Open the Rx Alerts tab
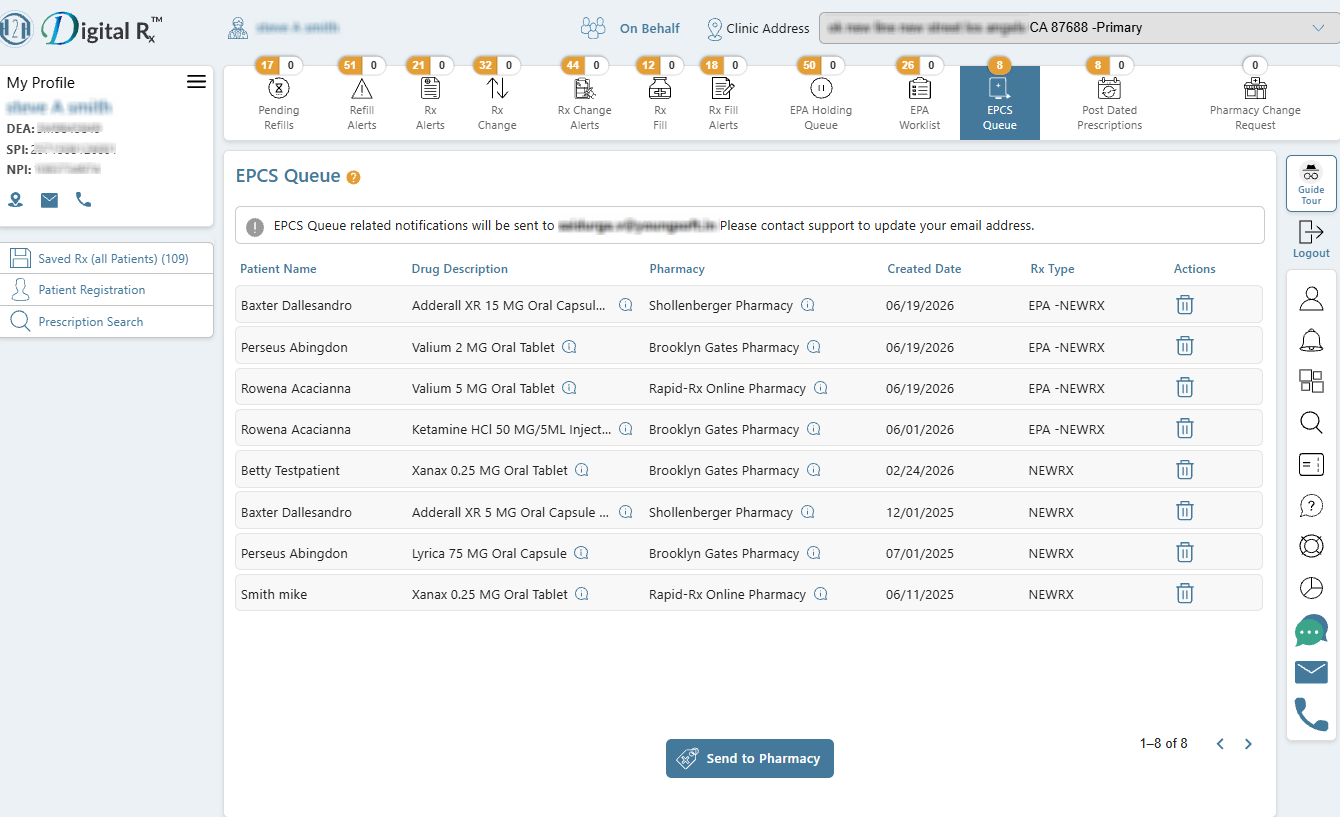1340x817 pixels. click(430, 103)
